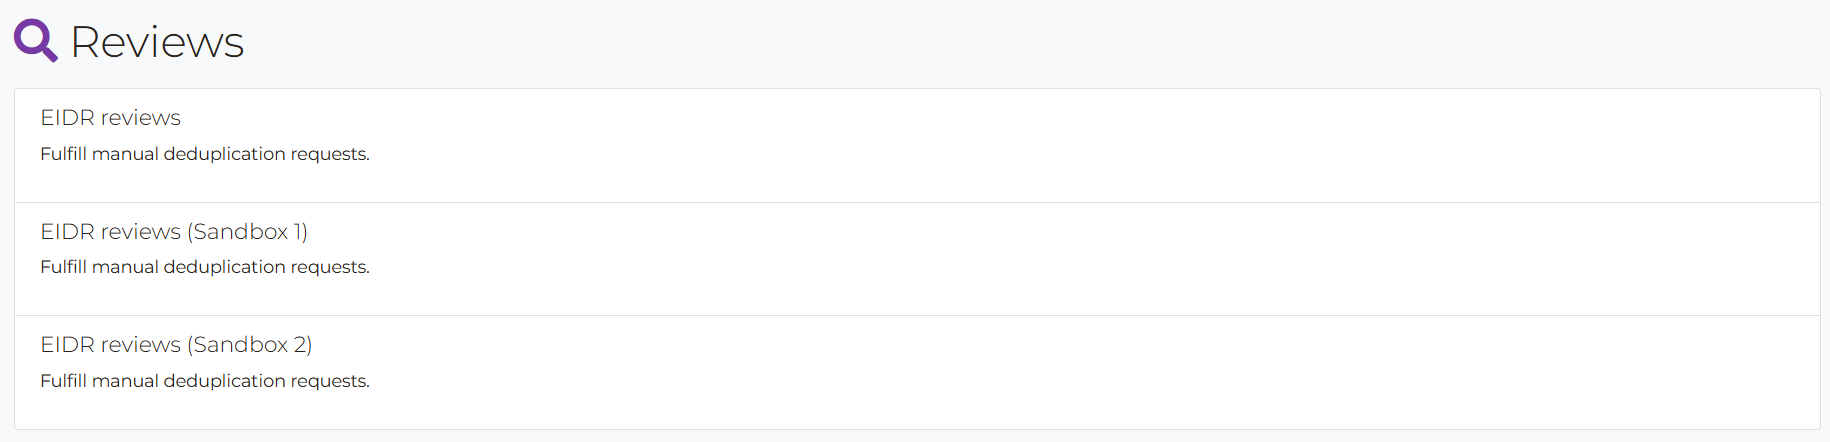
Task: Click the "(Sandbox 1)" text in the title
Action: point(247,232)
